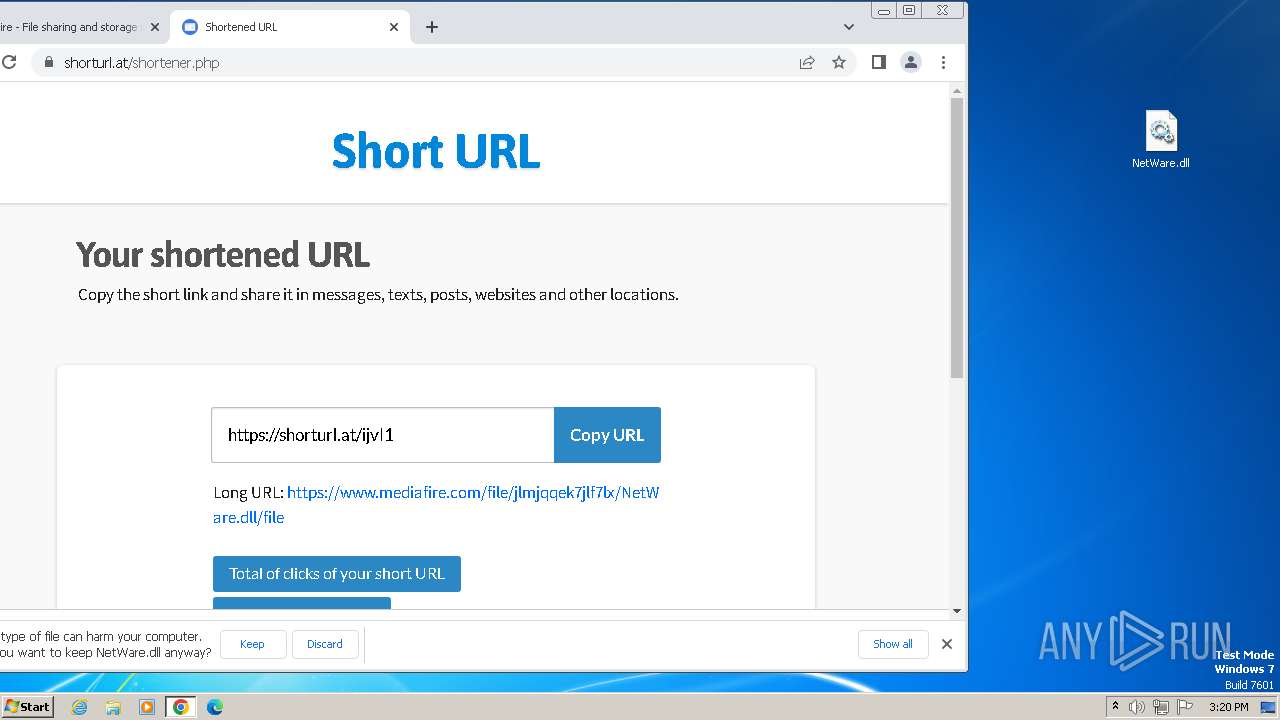Screen dimensions: 1280x720
Task: Close the Shortened URL tab
Action: coord(394,27)
